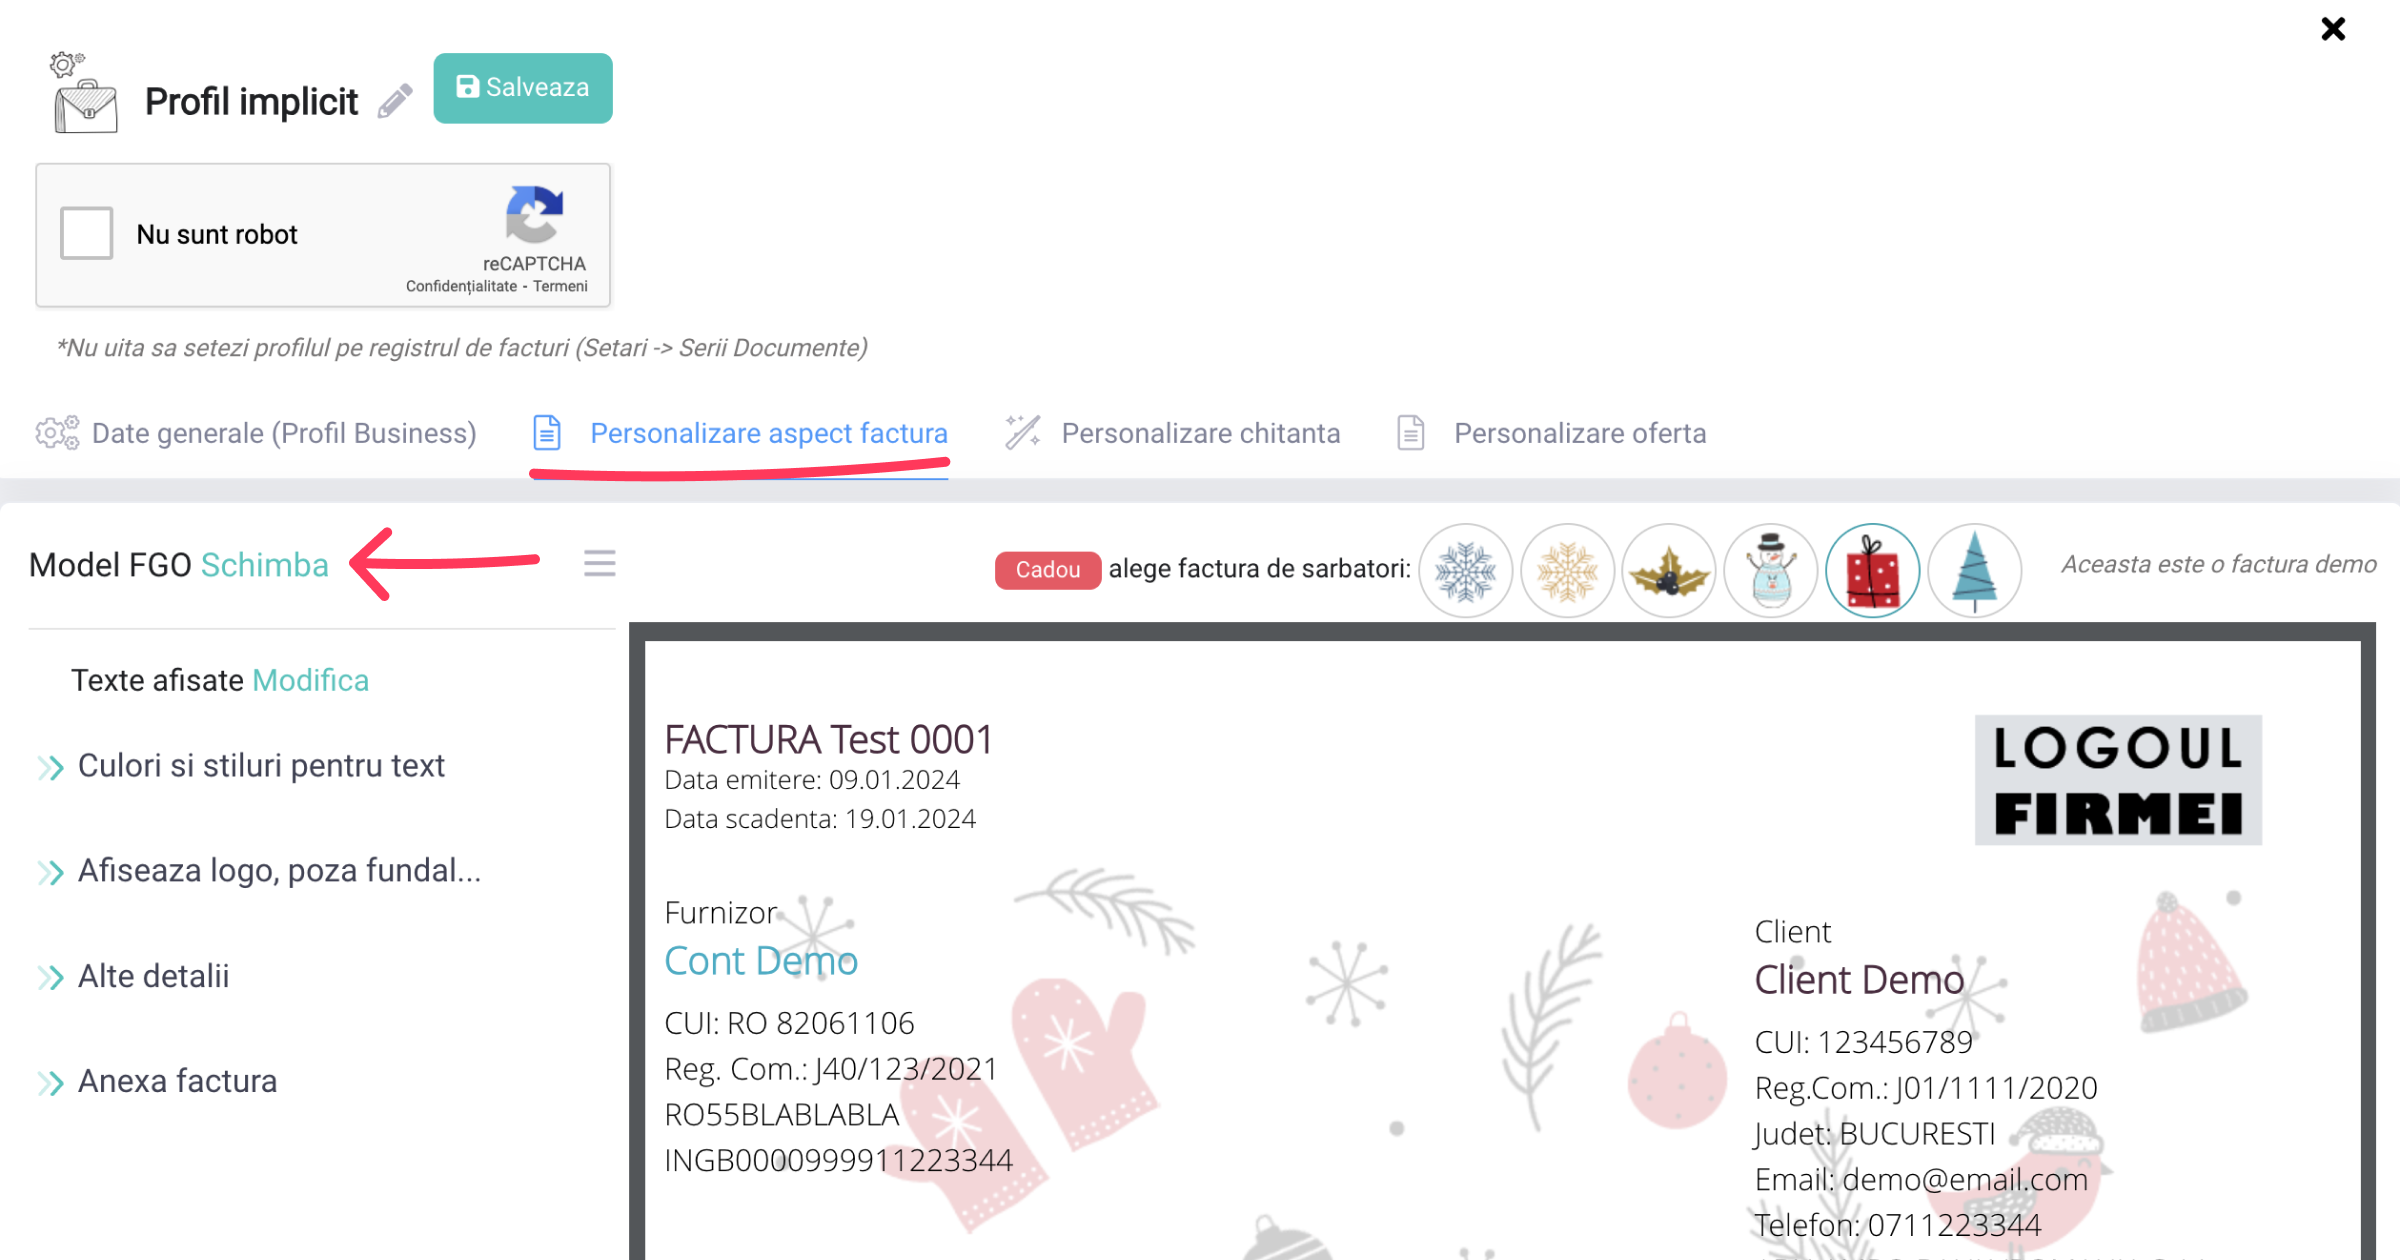Viewport: 2400px width, 1260px height.
Task: Choose the red gift box theme
Action: point(1872,571)
